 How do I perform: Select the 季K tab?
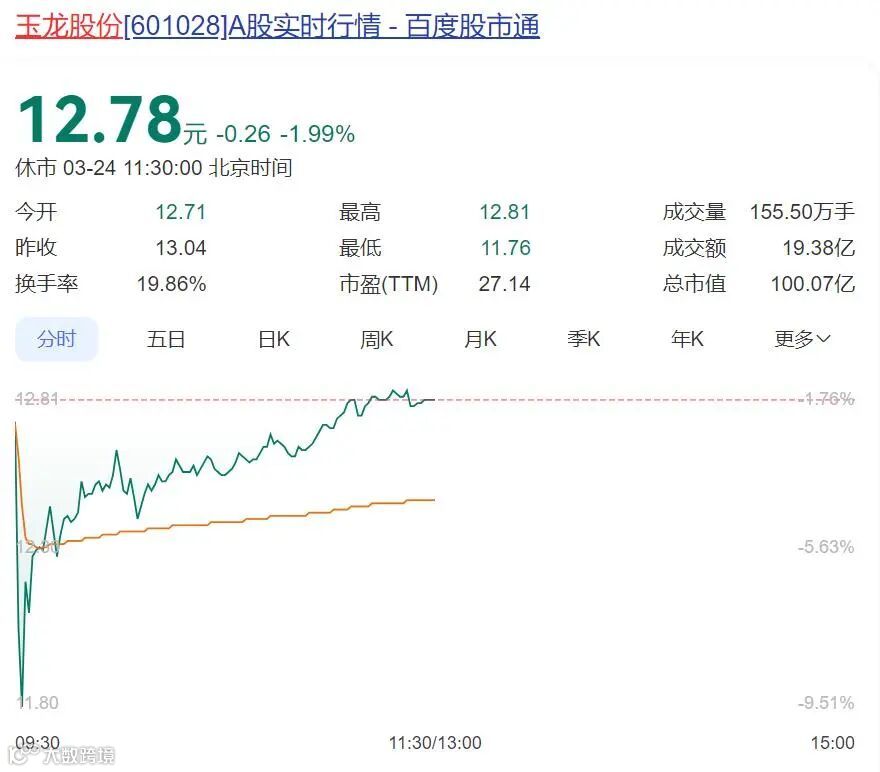coord(584,339)
